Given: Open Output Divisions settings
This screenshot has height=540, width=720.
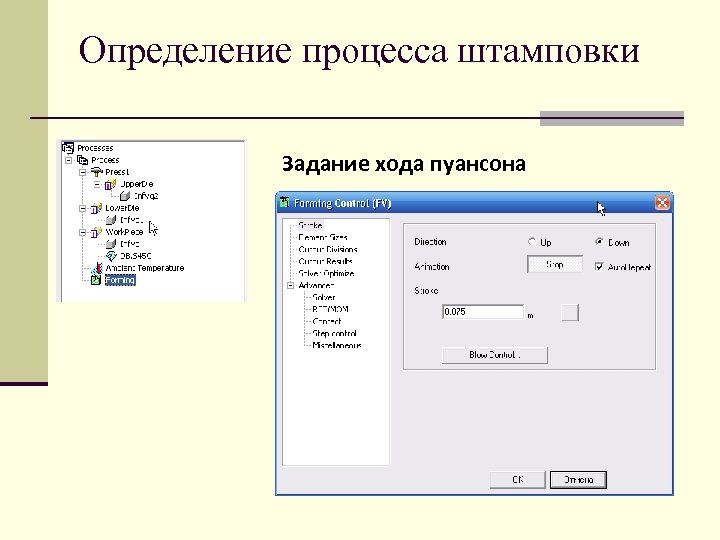Looking at the screenshot, I should tap(328, 249).
